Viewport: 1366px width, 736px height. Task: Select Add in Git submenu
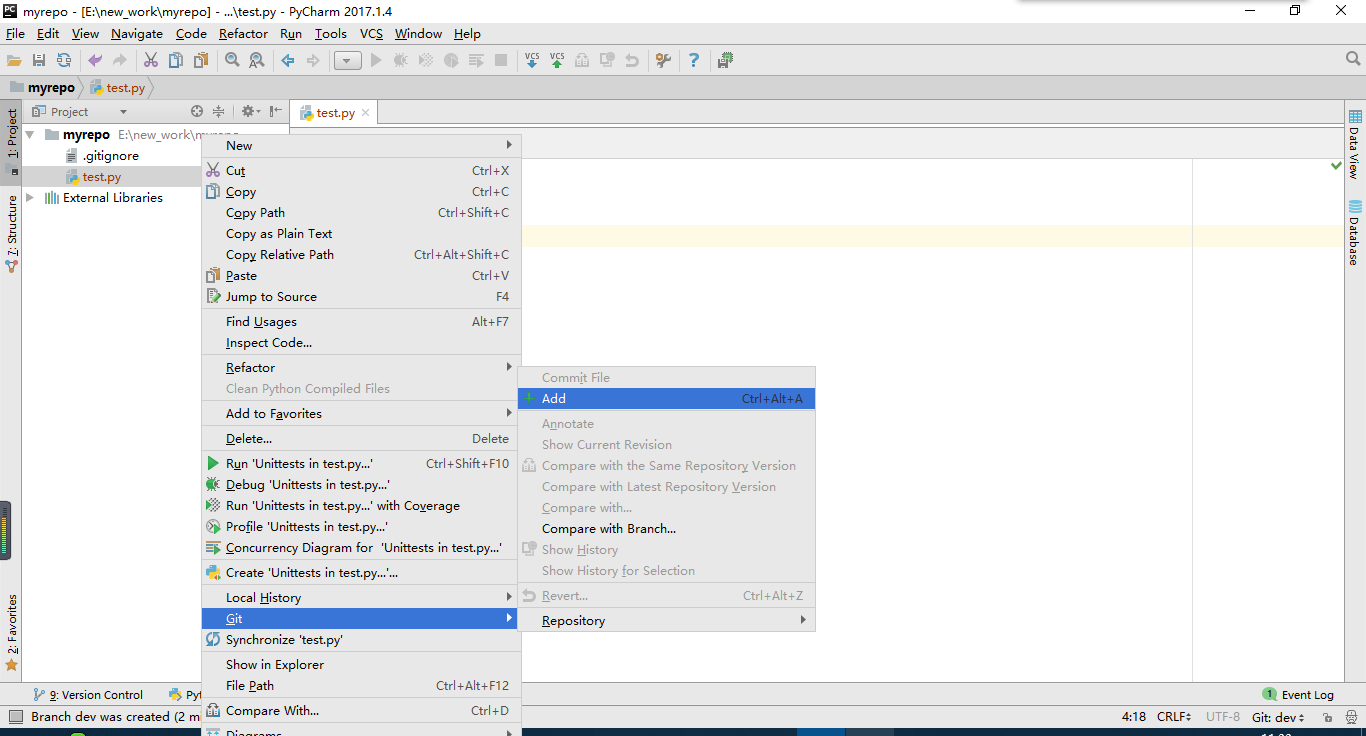(x=667, y=398)
